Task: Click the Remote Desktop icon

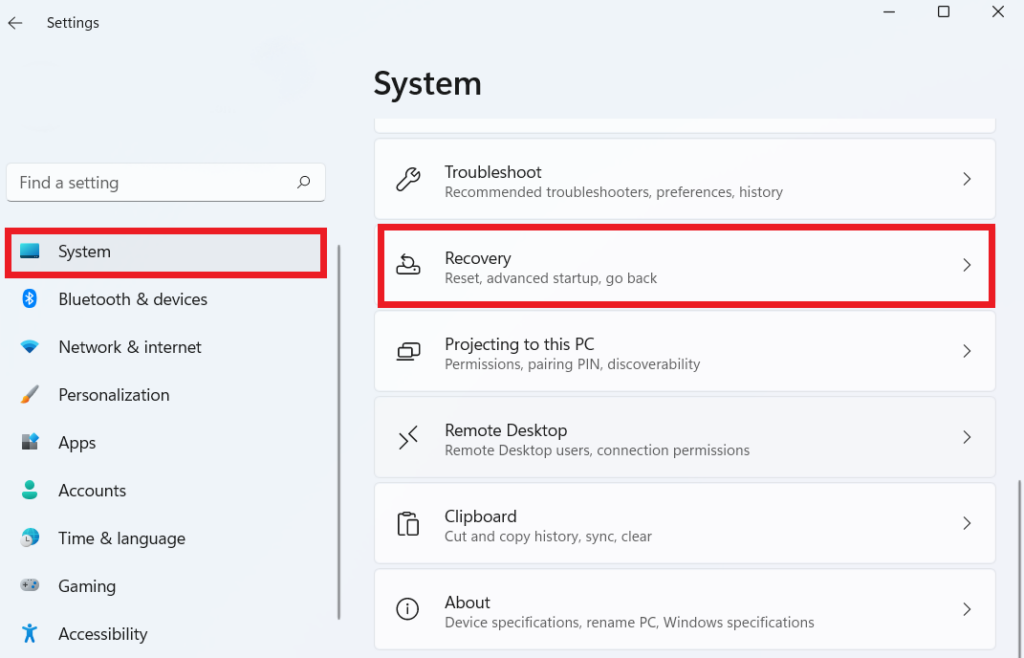Action: [x=408, y=437]
